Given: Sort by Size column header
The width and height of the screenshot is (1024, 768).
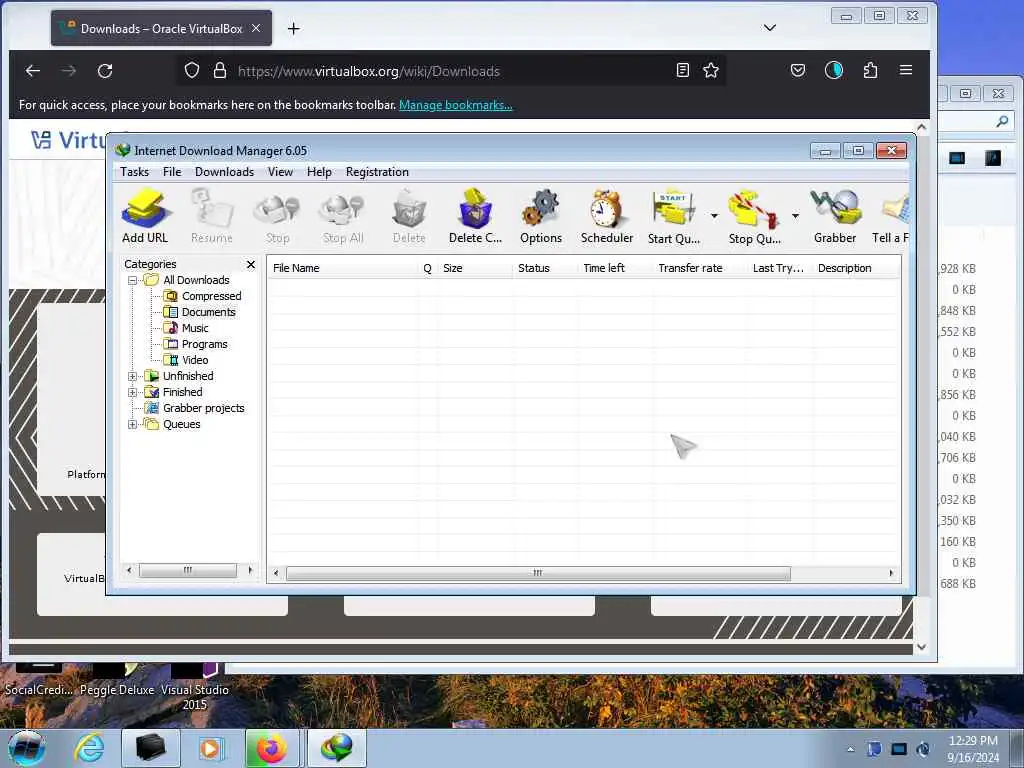Looking at the screenshot, I should coord(474,268).
